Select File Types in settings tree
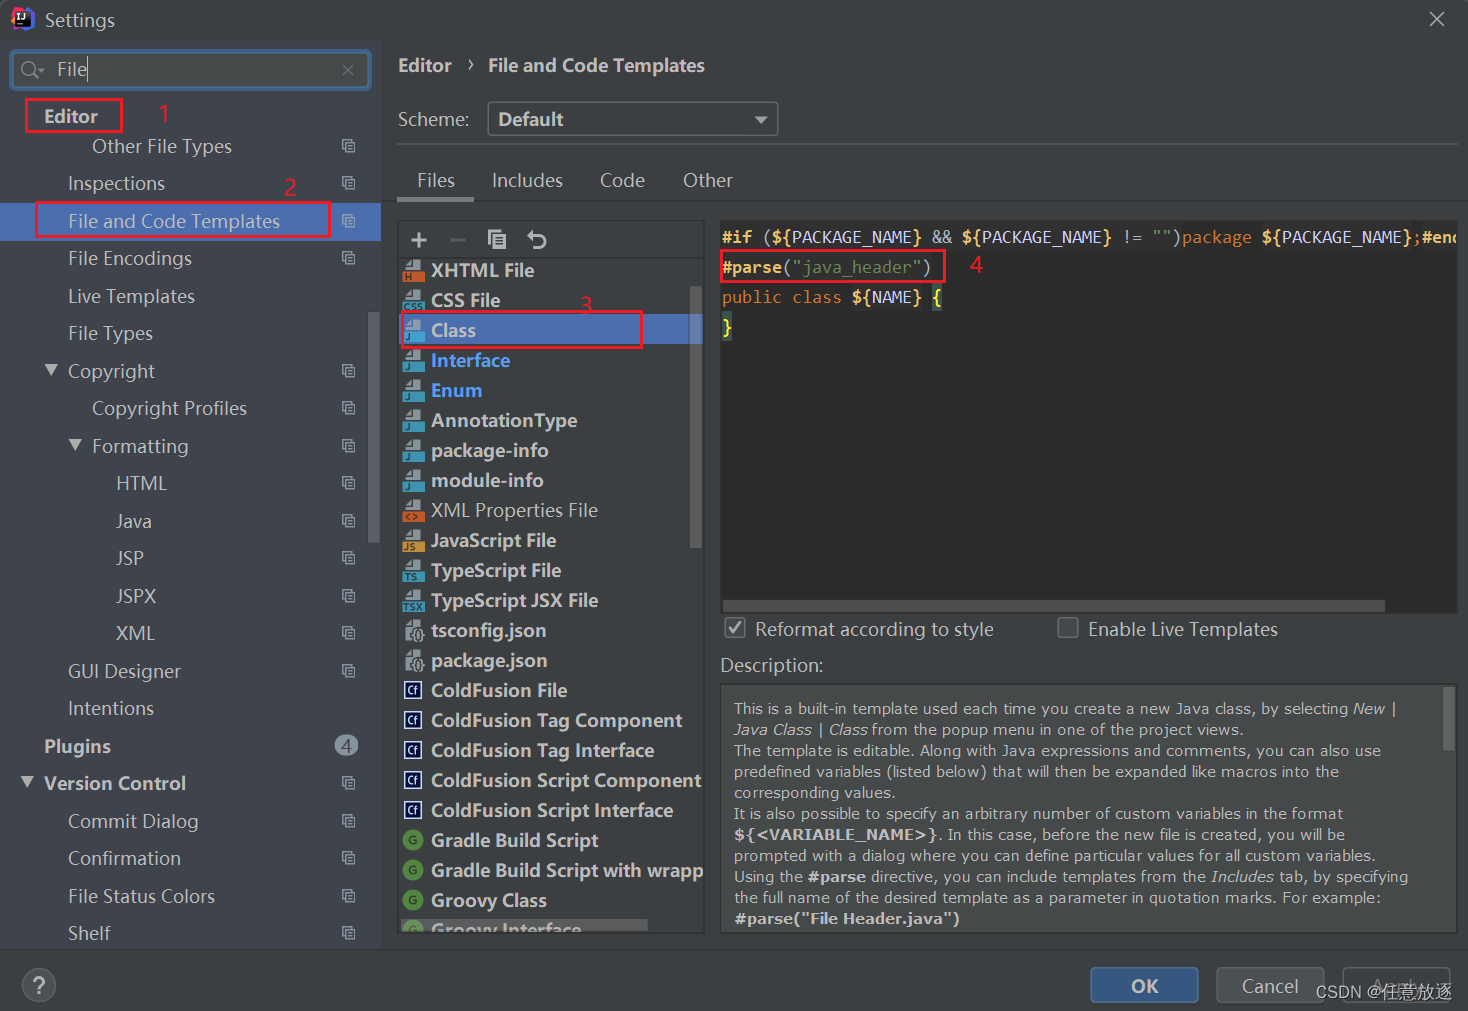1468x1011 pixels. 110,333
